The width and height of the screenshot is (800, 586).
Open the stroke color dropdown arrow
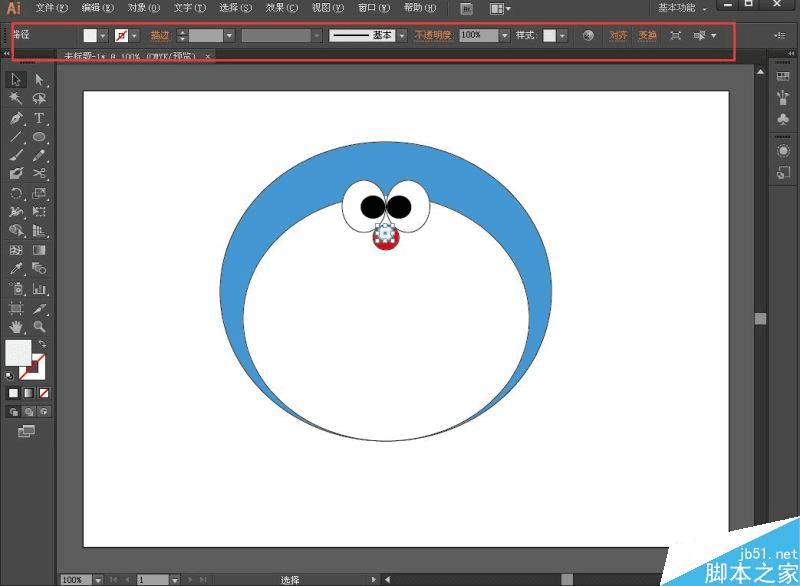pos(134,36)
